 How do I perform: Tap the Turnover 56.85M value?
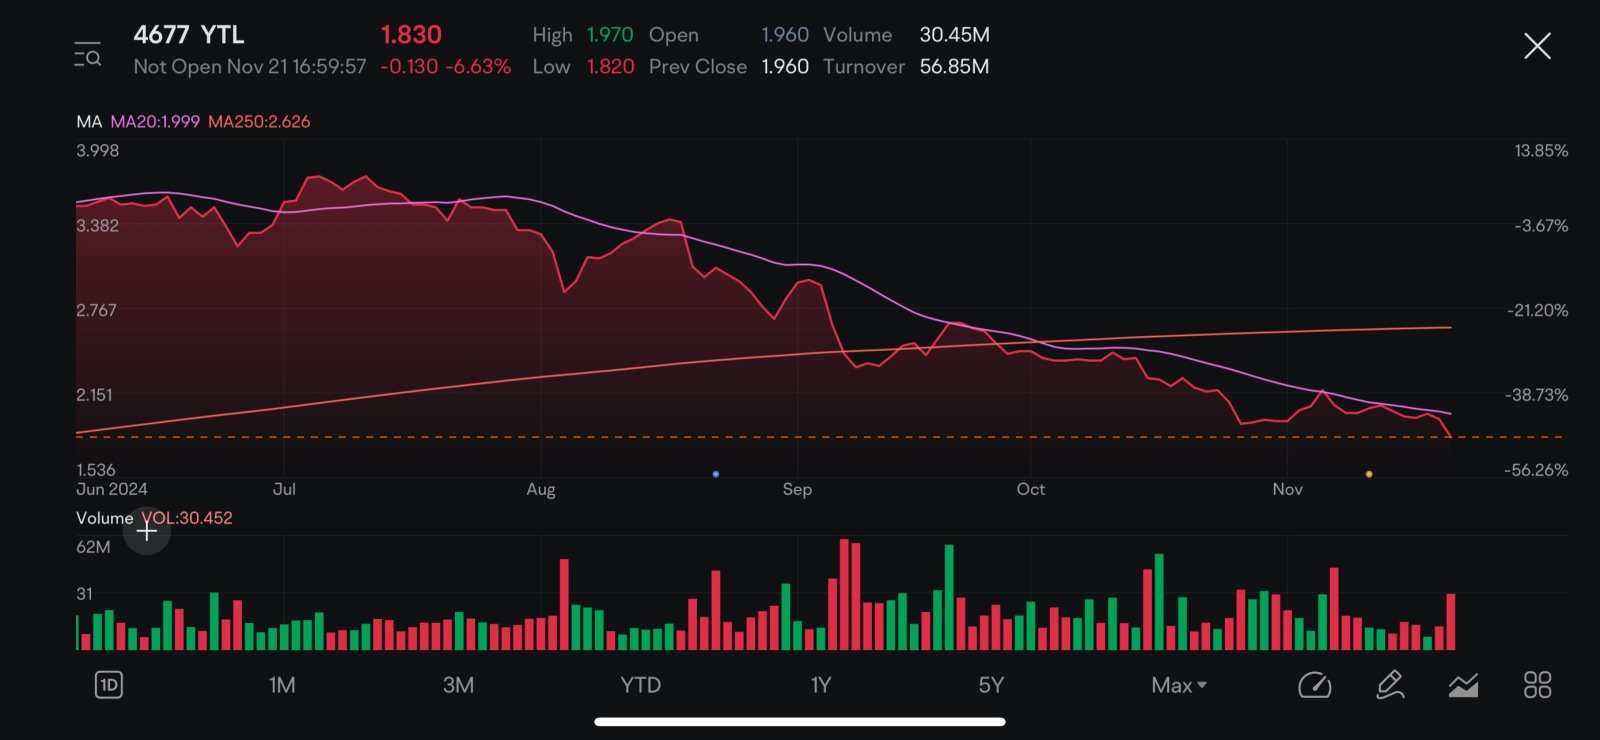954,67
